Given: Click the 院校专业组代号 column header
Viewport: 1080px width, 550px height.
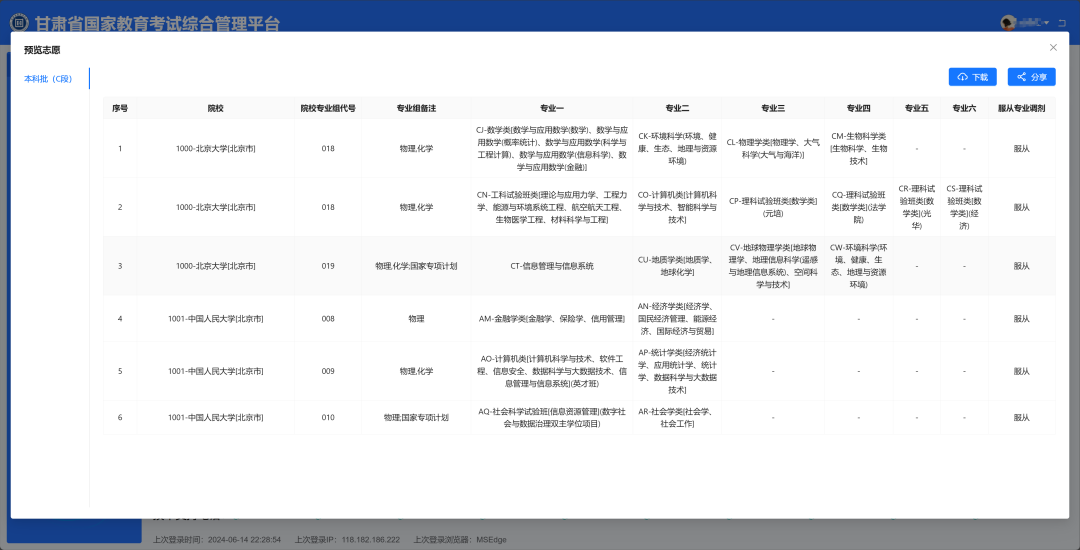Looking at the screenshot, I should click(328, 108).
